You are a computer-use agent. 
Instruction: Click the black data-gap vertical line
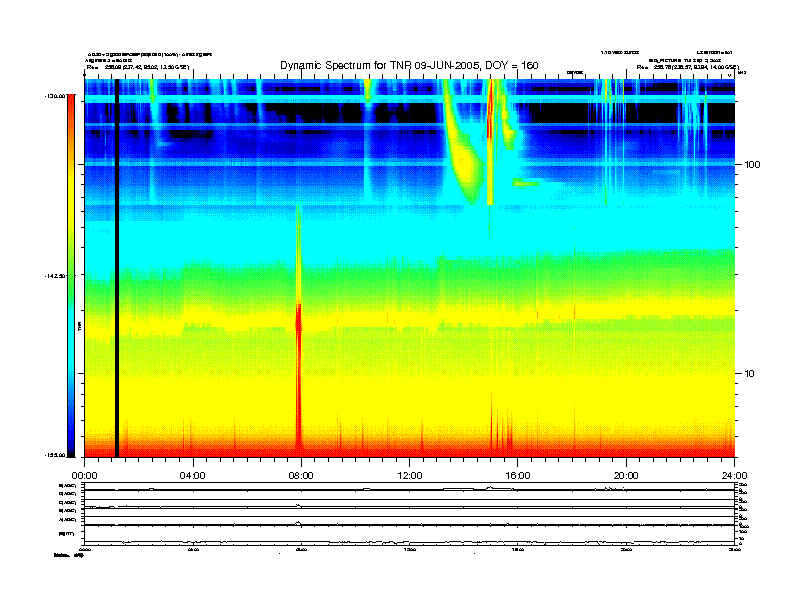(117, 268)
